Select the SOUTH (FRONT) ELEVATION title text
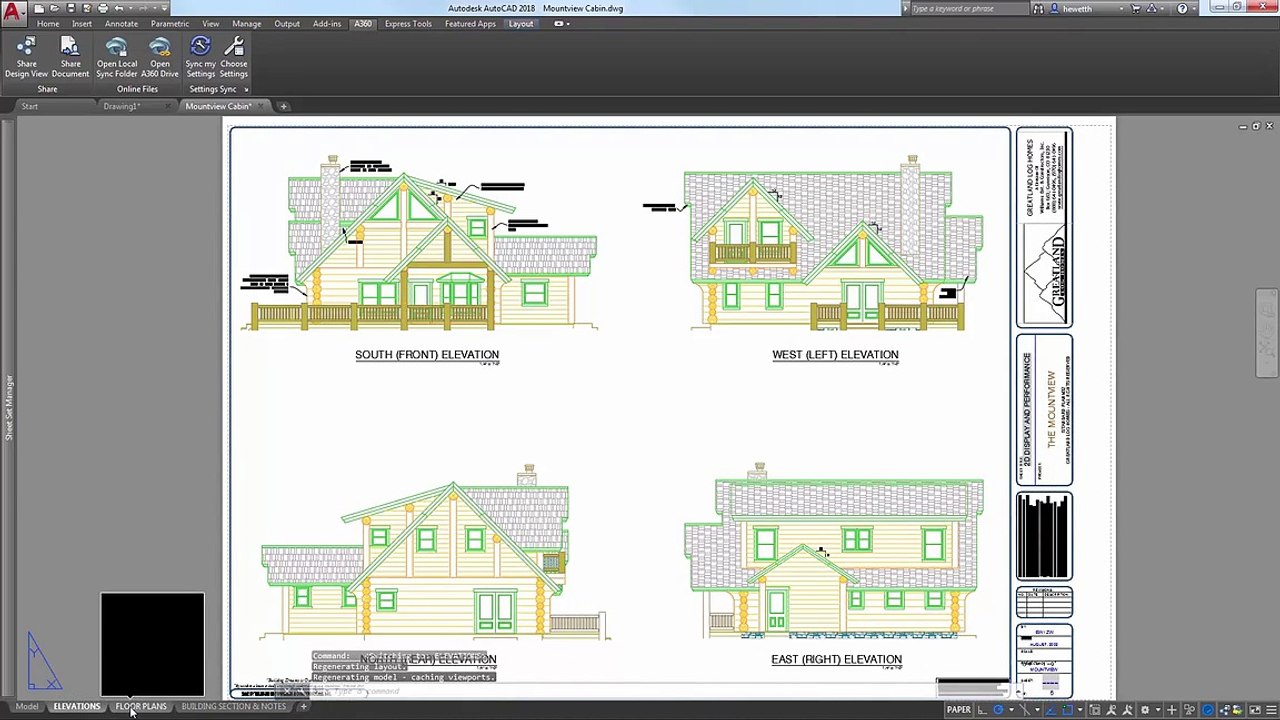Image resolution: width=1280 pixels, height=720 pixels. pos(427,354)
